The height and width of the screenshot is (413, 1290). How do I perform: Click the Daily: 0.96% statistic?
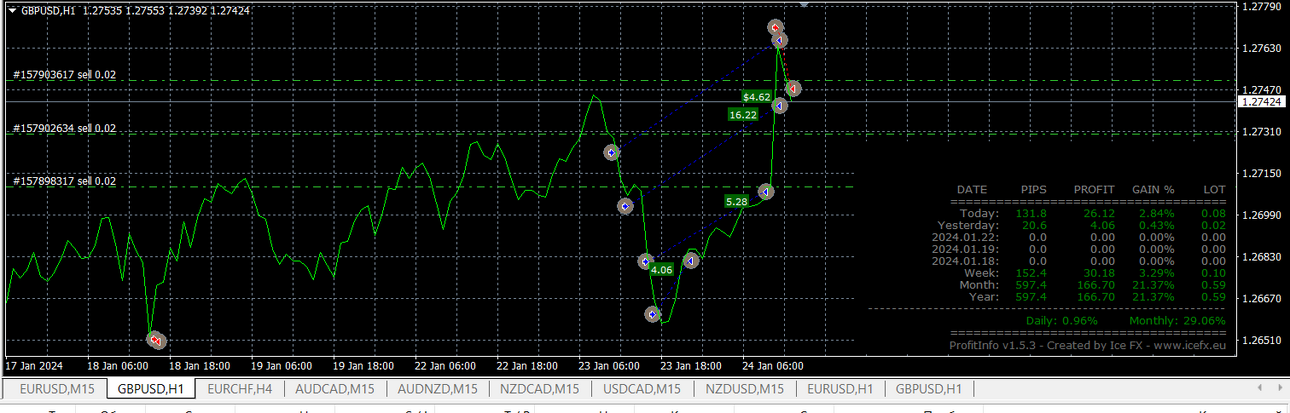(x=1062, y=321)
